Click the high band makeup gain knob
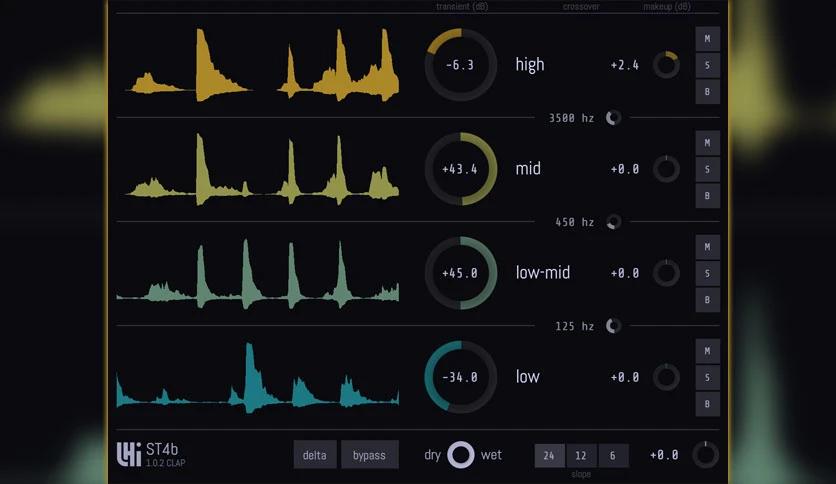The image size is (836, 484). click(x=666, y=65)
